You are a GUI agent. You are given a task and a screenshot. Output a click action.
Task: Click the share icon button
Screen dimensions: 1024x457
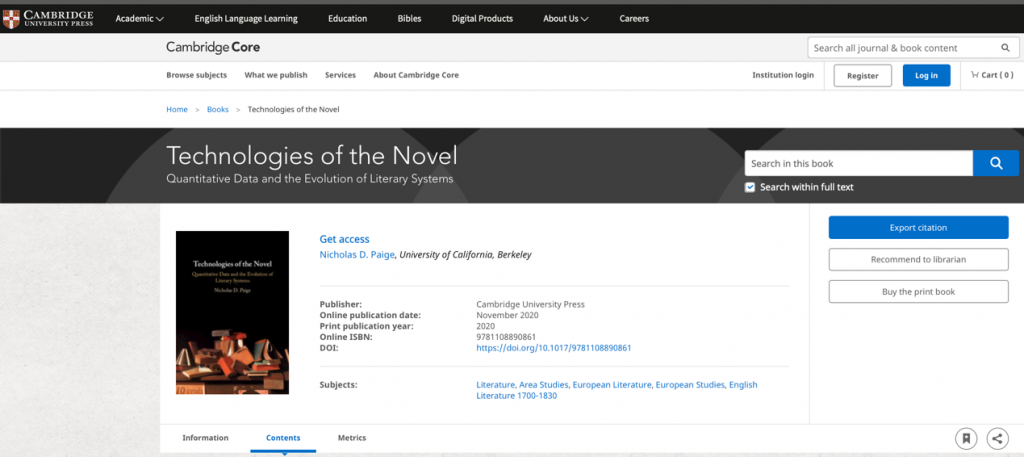click(x=997, y=438)
